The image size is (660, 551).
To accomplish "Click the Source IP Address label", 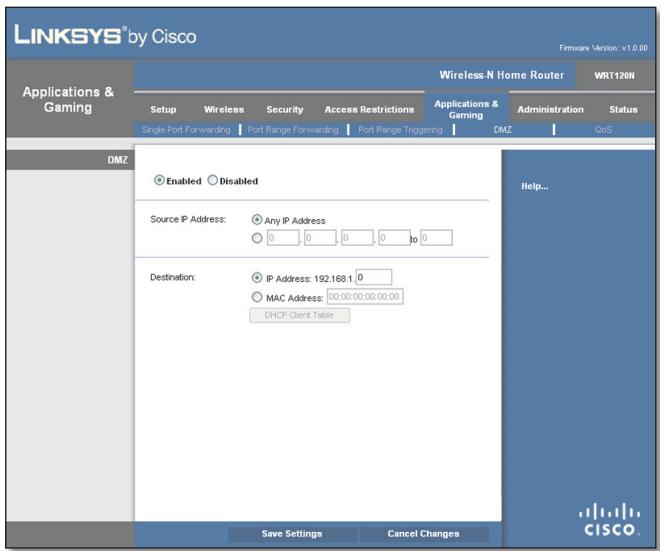I will point(188,219).
